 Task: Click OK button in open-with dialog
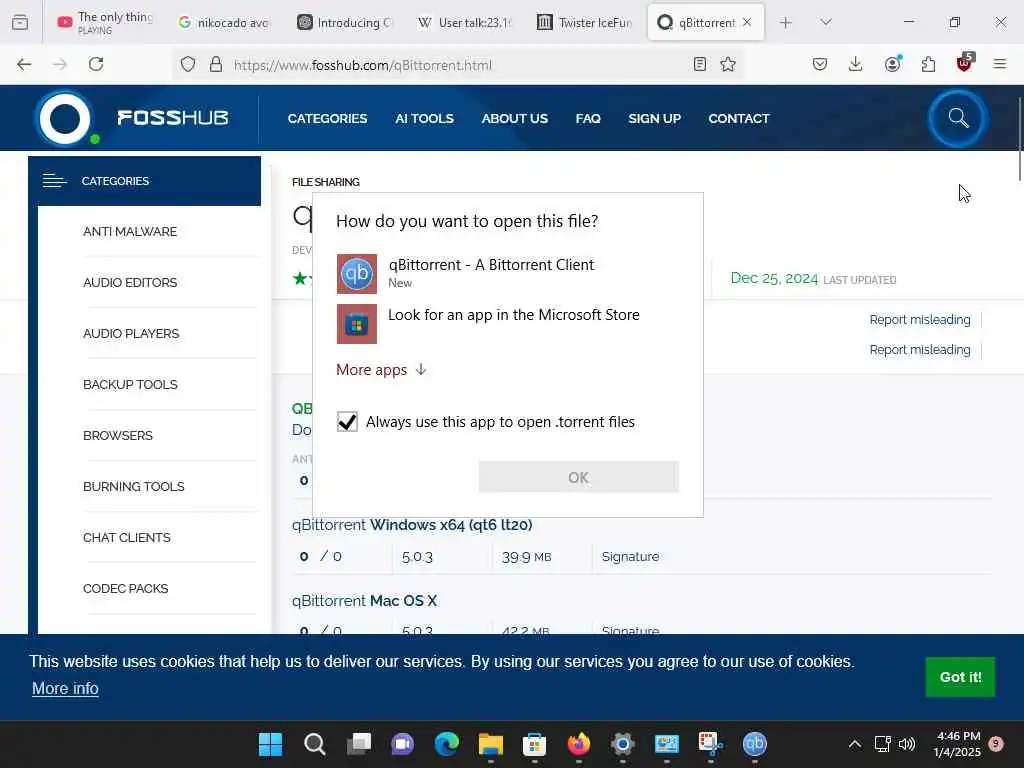[x=579, y=477]
